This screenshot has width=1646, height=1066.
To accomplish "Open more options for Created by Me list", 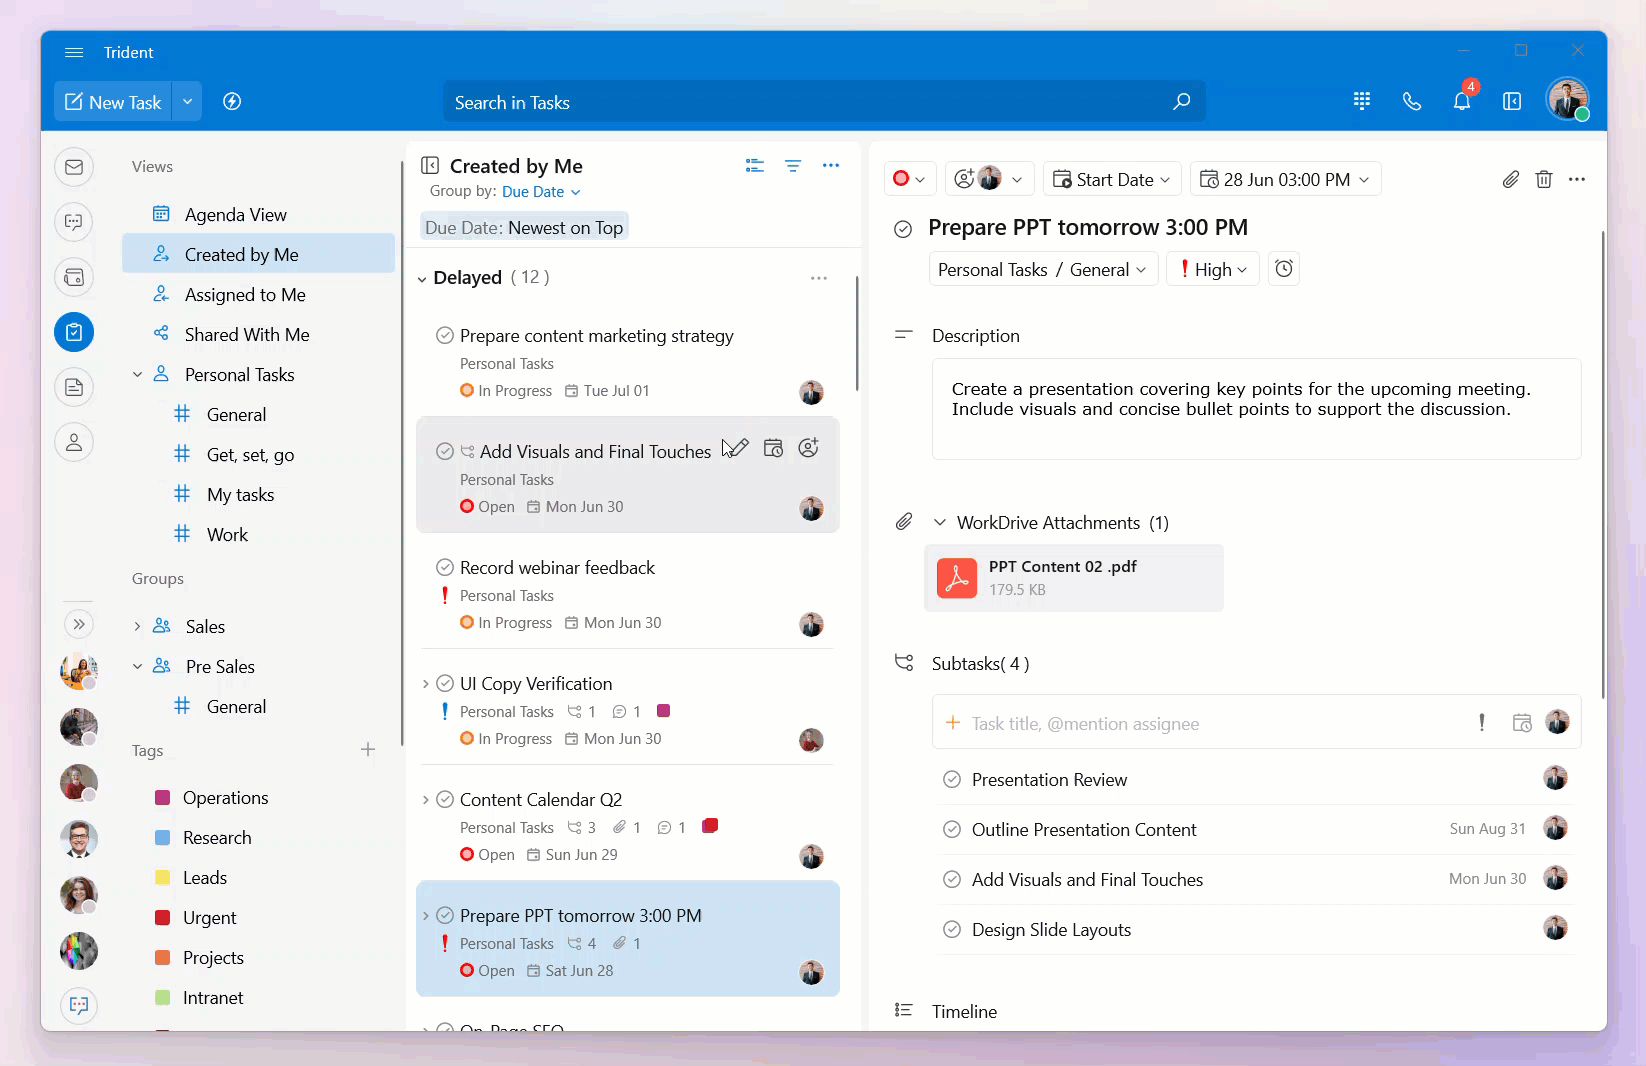I will pos(831,166).
